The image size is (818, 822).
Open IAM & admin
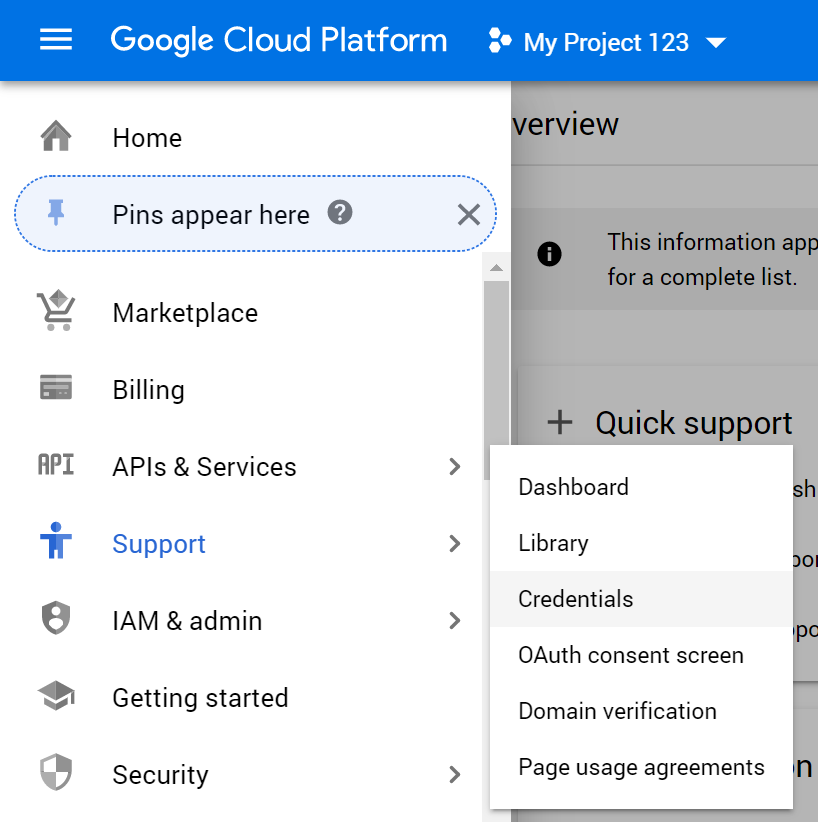click(x=187, y=621)
